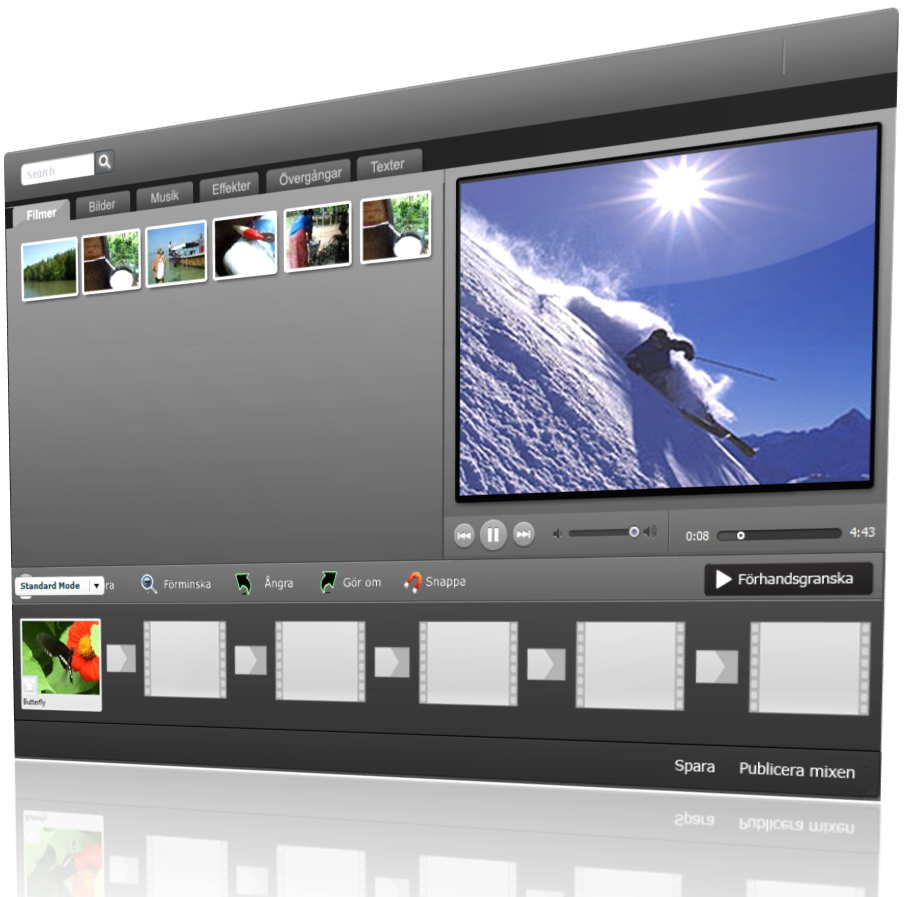
Task: Open the Musik tab
Action: 164,197
